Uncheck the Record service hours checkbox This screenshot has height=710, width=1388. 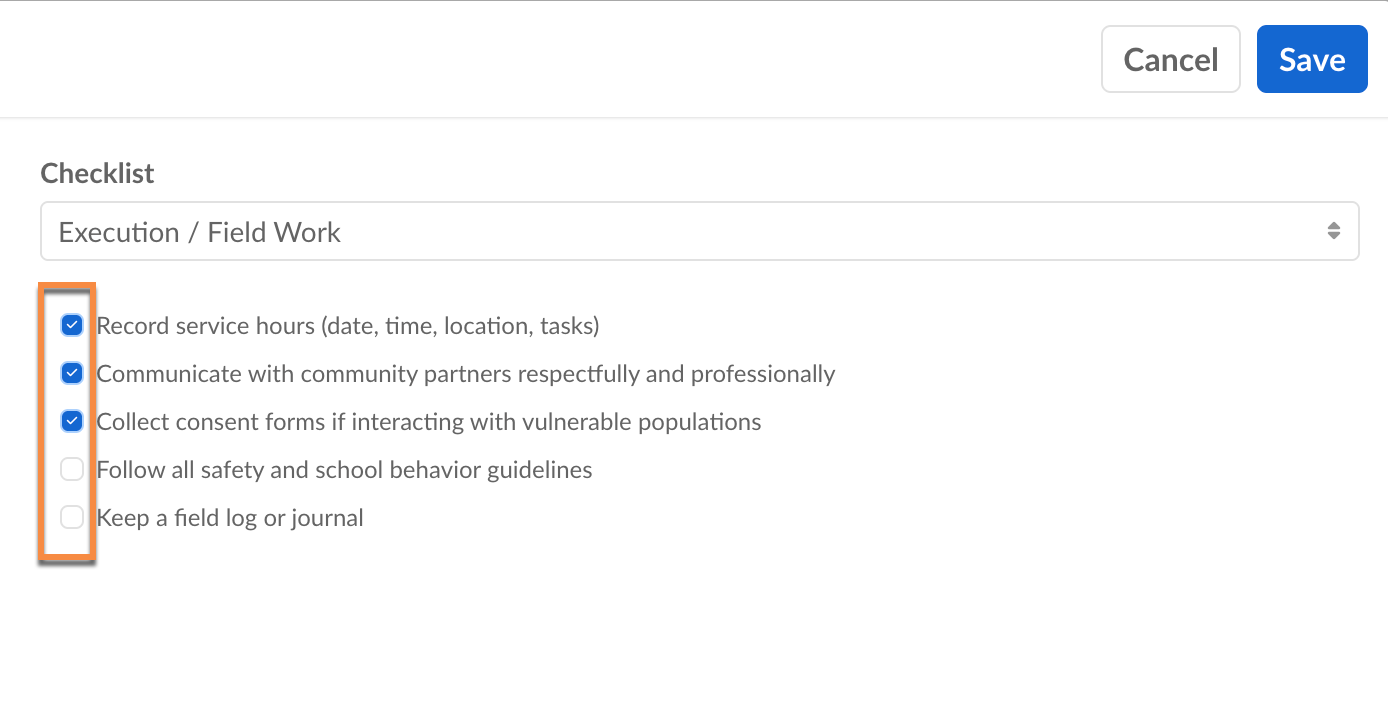click(72, 325)
